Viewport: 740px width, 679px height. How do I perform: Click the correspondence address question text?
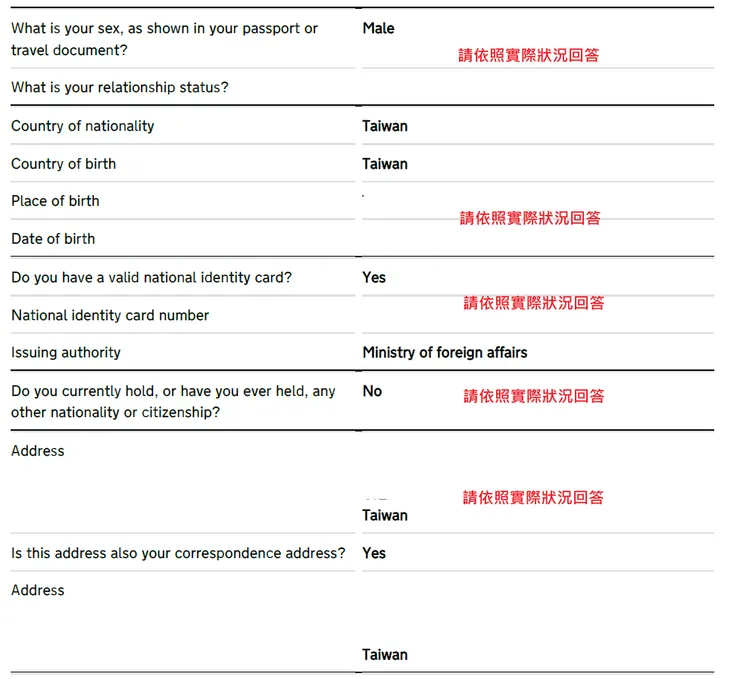178,553
